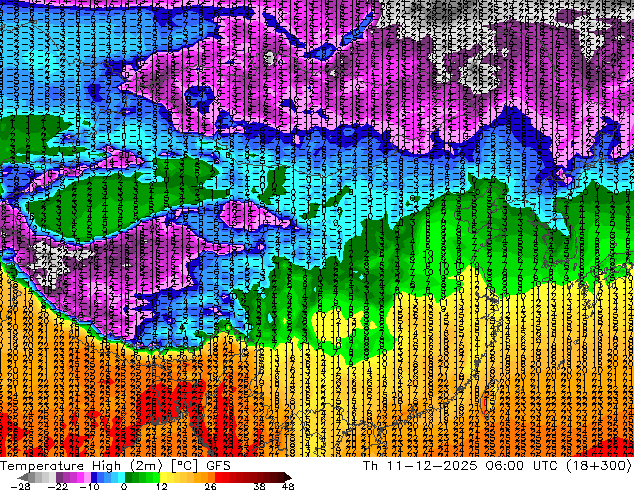The width and height of the screenshot is (634, 490).
Task: Click the '0' legend value
Action: click(124, 486)
